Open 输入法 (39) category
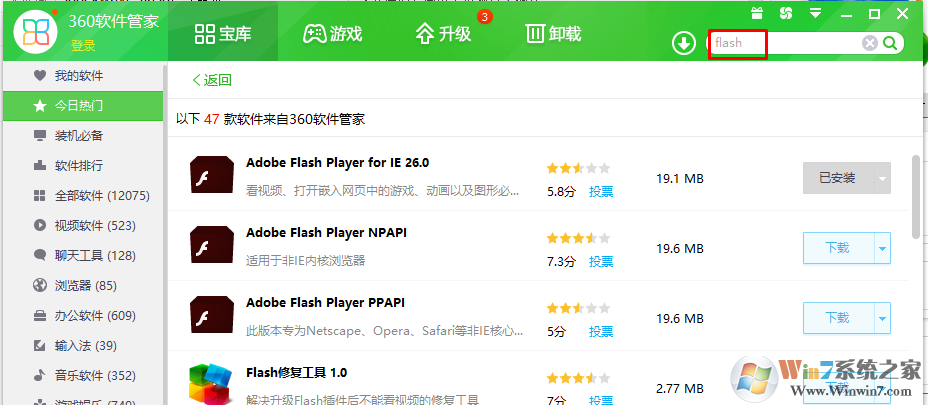The width and height of the screenshot is (928, 405). tap(83, 346)
